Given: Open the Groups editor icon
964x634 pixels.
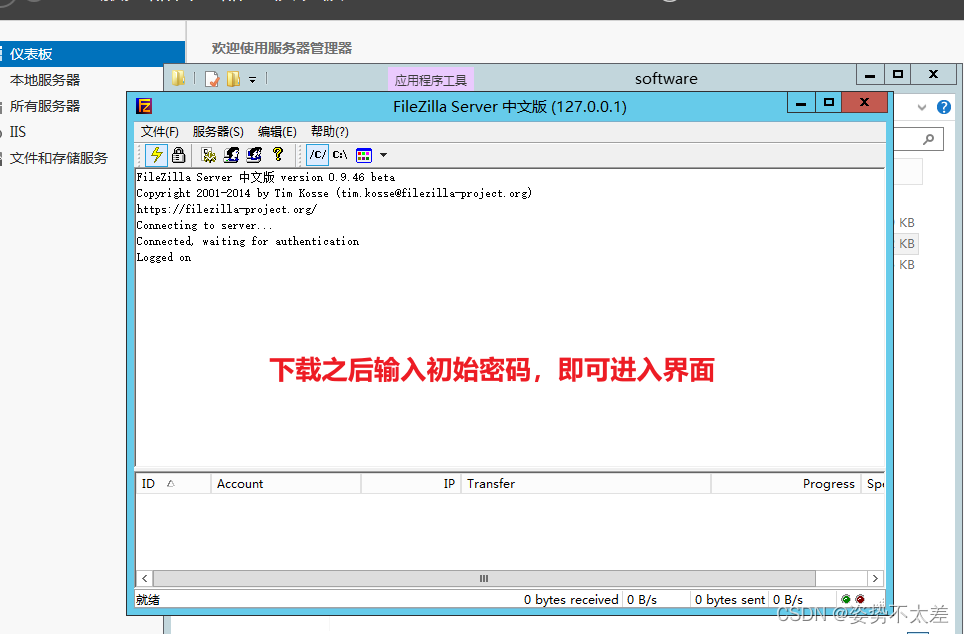Looking at the screenshot, I should tap(254, 155).
